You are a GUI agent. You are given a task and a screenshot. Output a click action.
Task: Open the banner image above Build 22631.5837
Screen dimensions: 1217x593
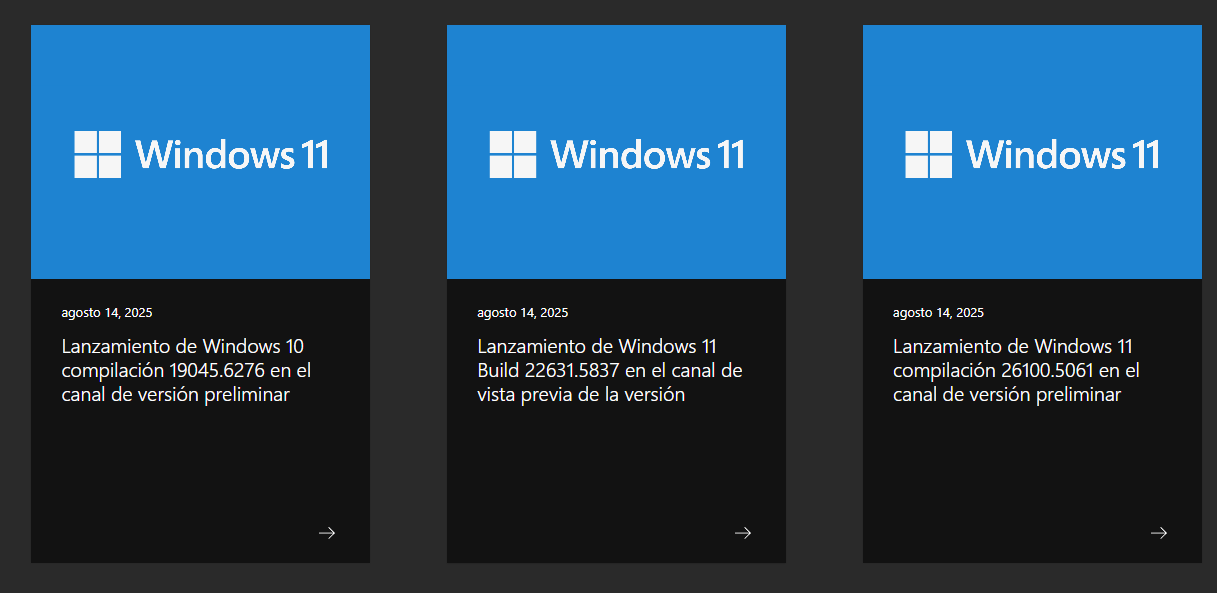(x=616, y=152)
